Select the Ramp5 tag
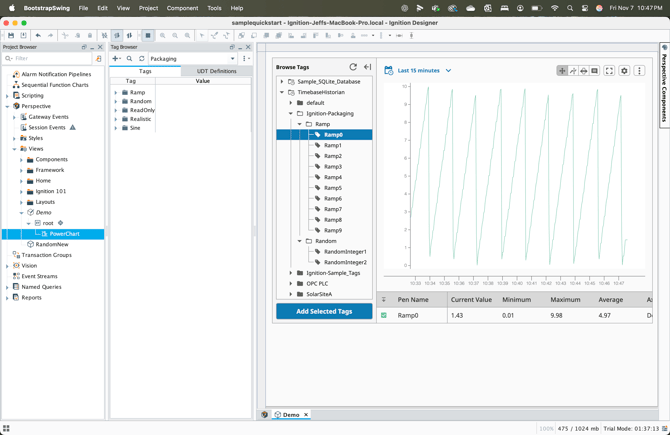The width and height of the screenshot is (670, 435). point(333,188)
